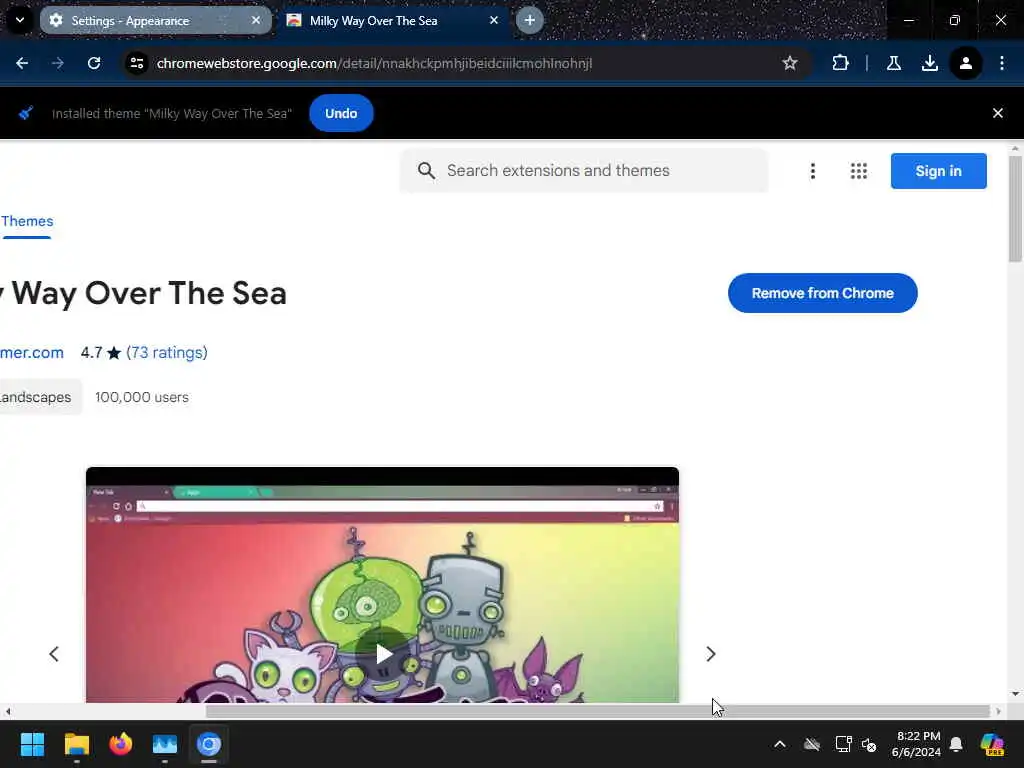Click the search magnifier icon
Image resolution: width=1024 pixels, height=768 pixels.
click(x=426, y=171)
